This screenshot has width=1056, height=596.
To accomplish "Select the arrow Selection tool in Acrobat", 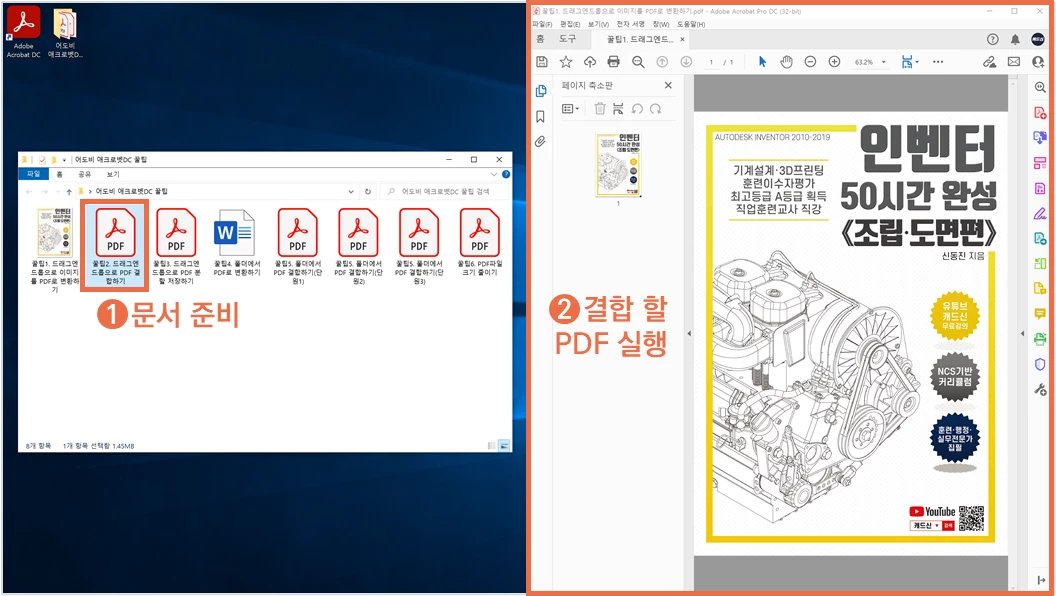I will 762,62.
